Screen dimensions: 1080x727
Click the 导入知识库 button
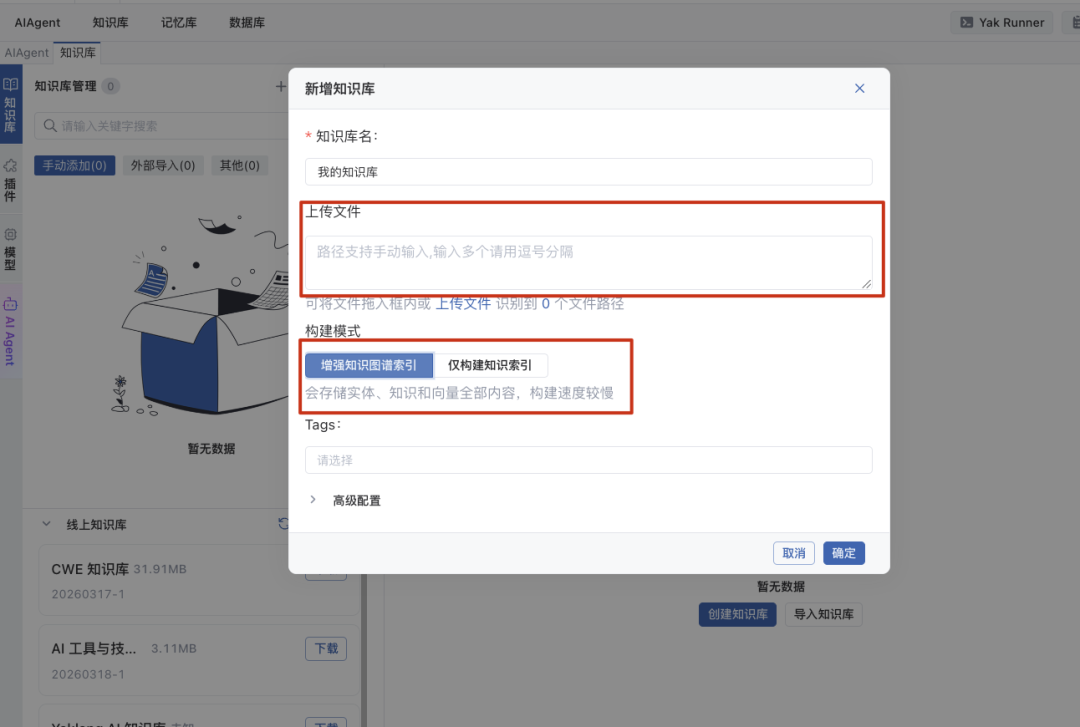coord(823,614)
